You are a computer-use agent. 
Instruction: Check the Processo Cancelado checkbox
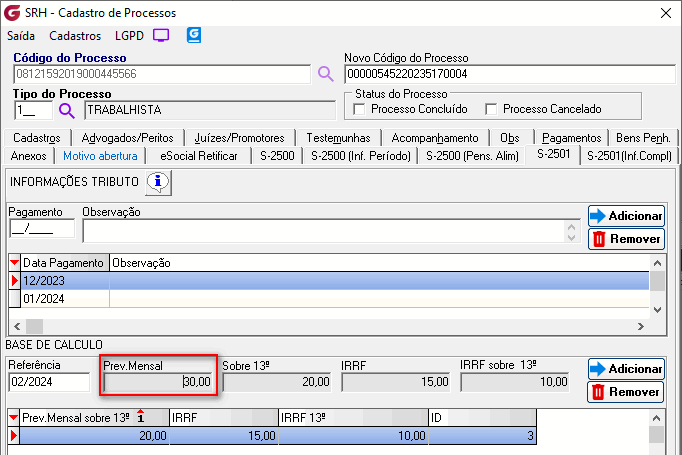pos(491,109)
